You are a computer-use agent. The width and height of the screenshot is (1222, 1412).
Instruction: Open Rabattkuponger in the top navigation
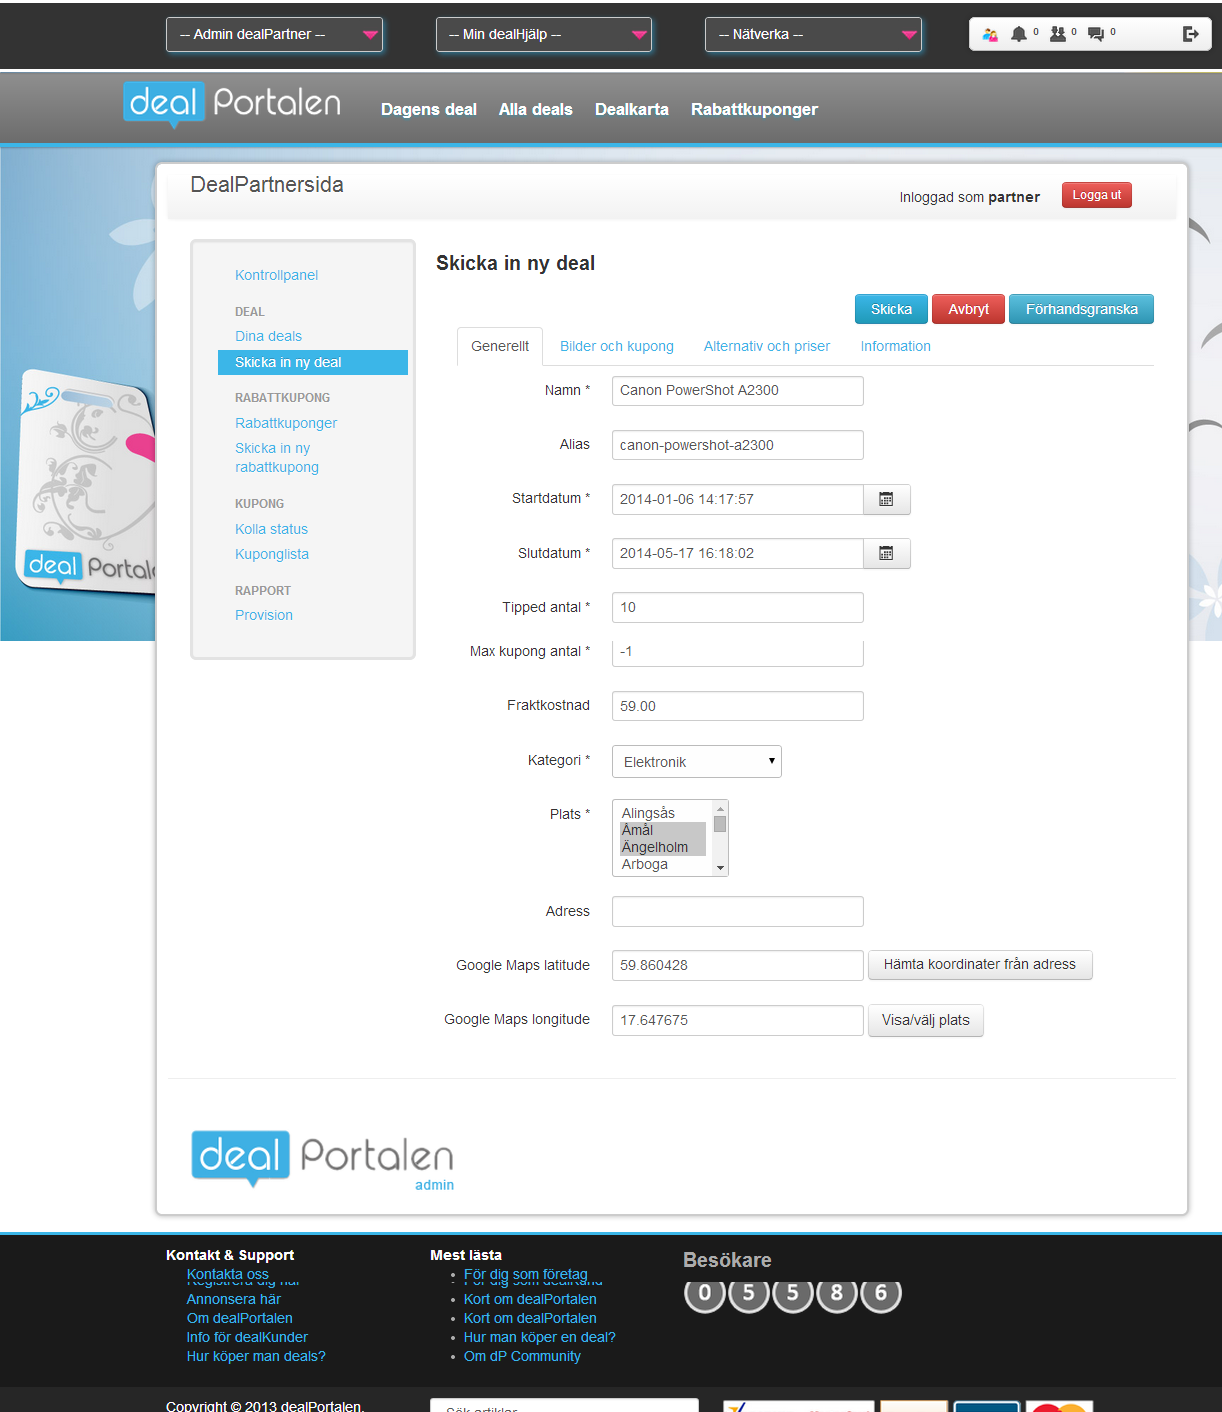tap(754, 109)
